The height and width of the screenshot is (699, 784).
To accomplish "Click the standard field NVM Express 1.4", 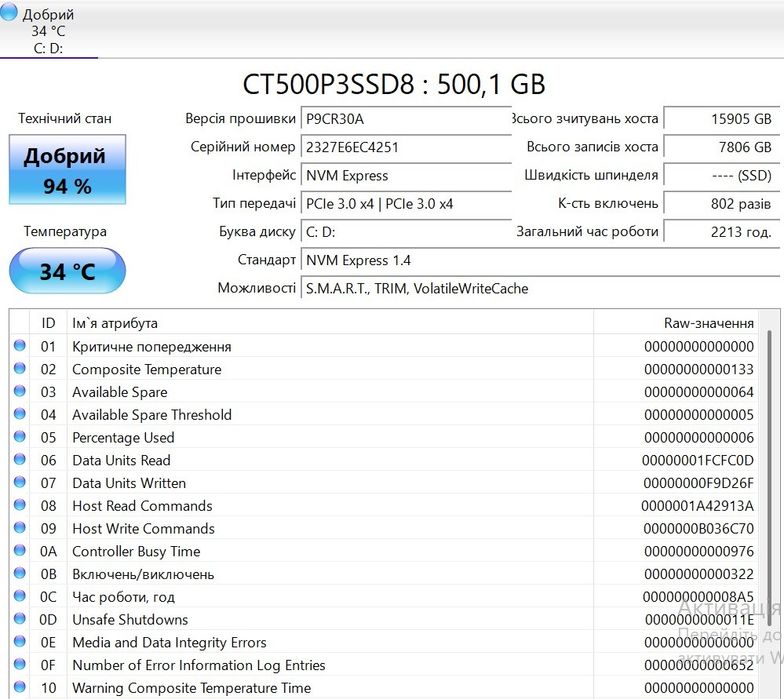I will click(x=540, y=260).
